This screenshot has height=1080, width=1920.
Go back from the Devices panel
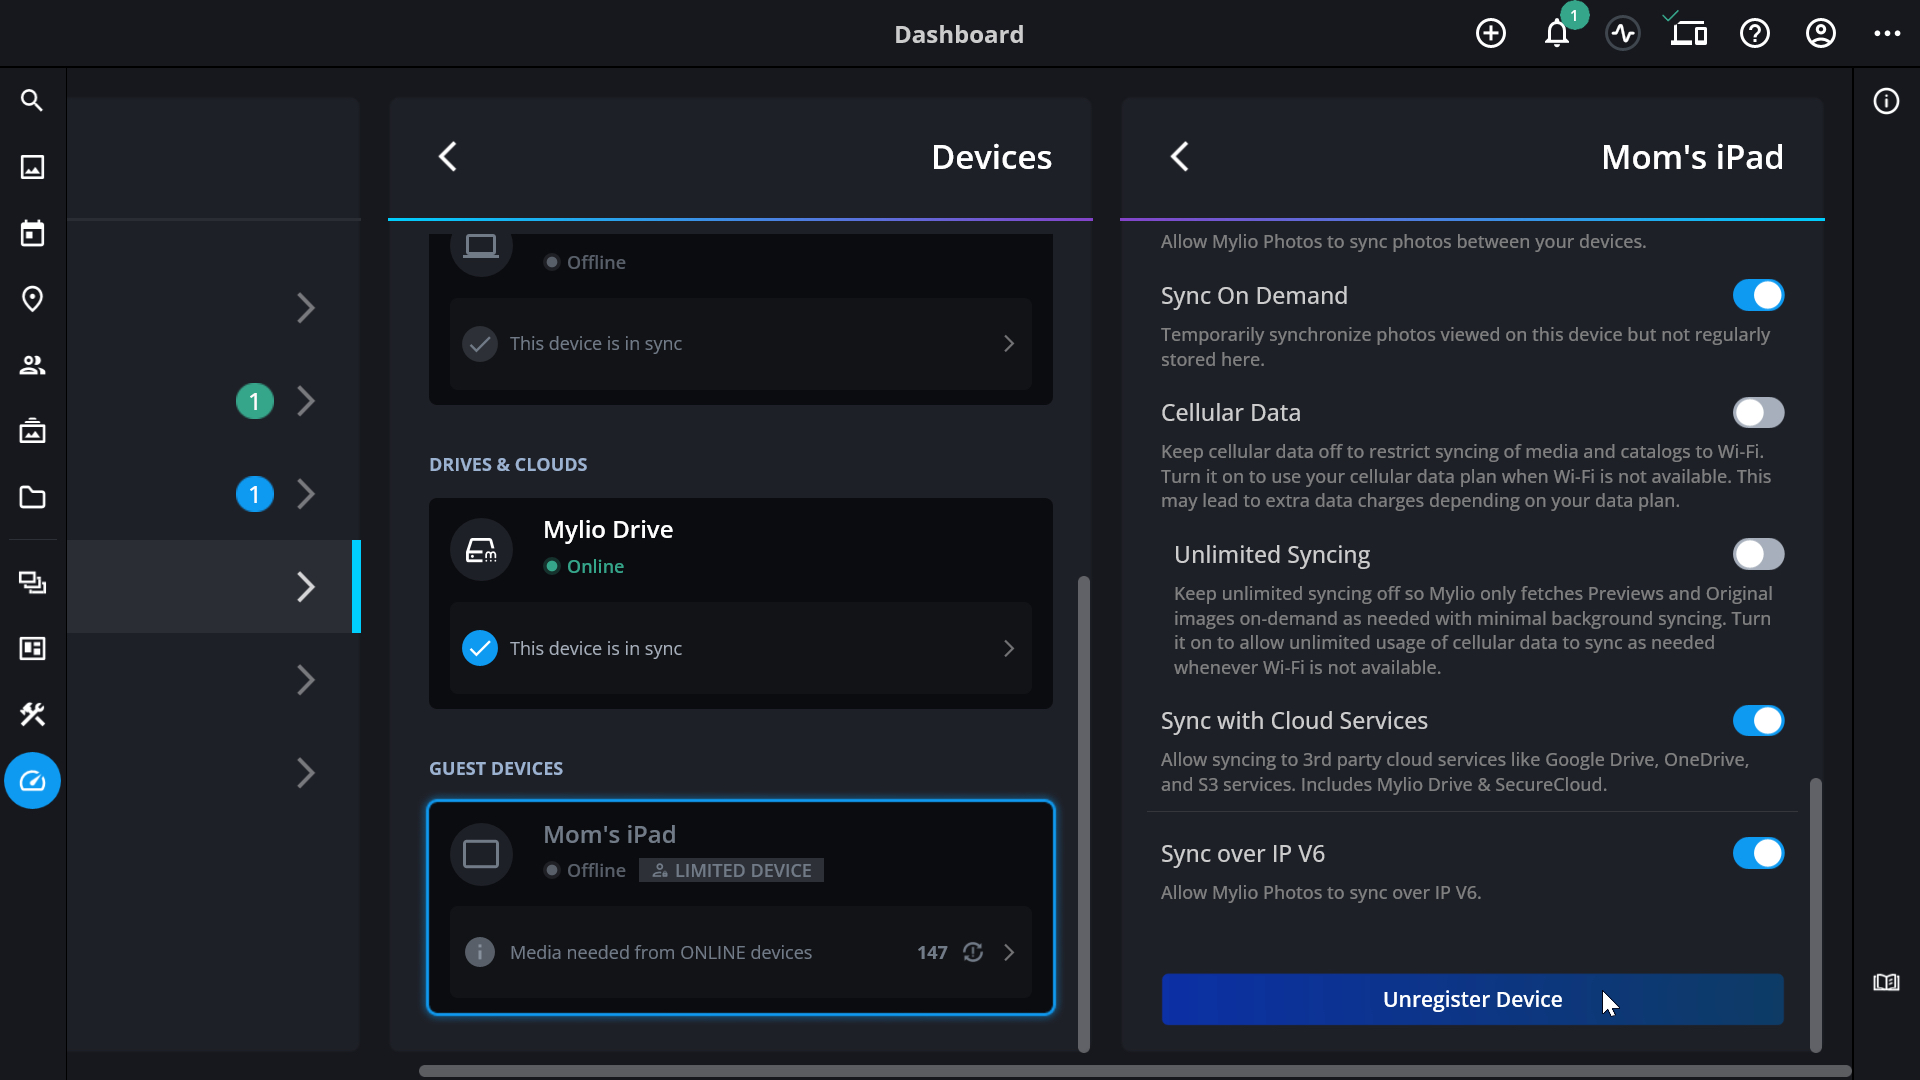coord(448,157)
